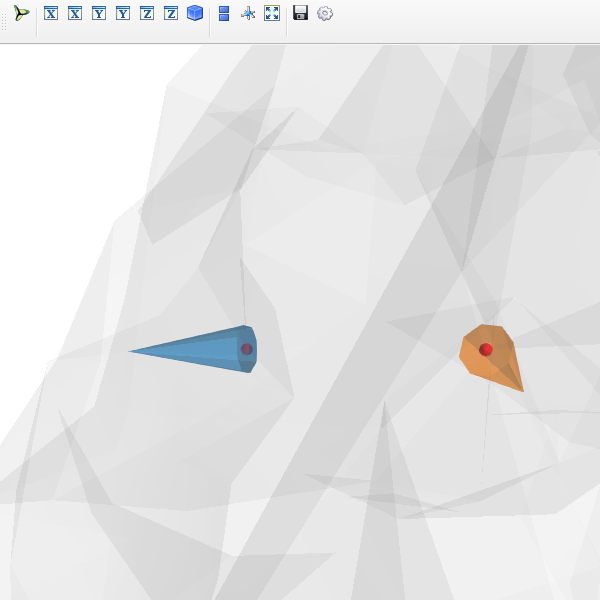Grab the toolbar drag handle dots
Screen dimensions: 600x600
point(4,21)
